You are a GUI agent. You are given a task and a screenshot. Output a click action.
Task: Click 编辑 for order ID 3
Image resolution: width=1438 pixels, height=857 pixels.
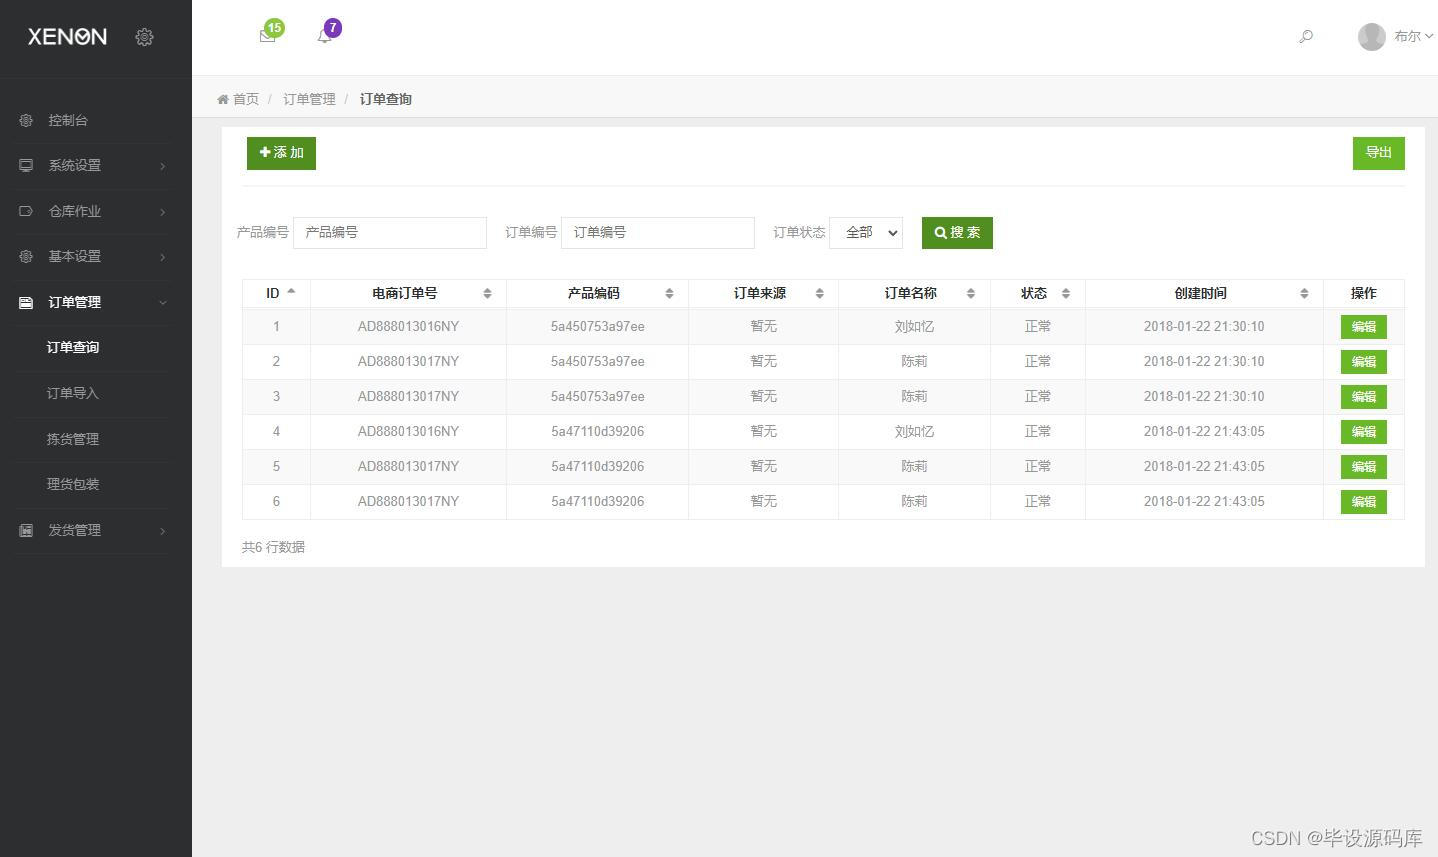click(1363, 397)
